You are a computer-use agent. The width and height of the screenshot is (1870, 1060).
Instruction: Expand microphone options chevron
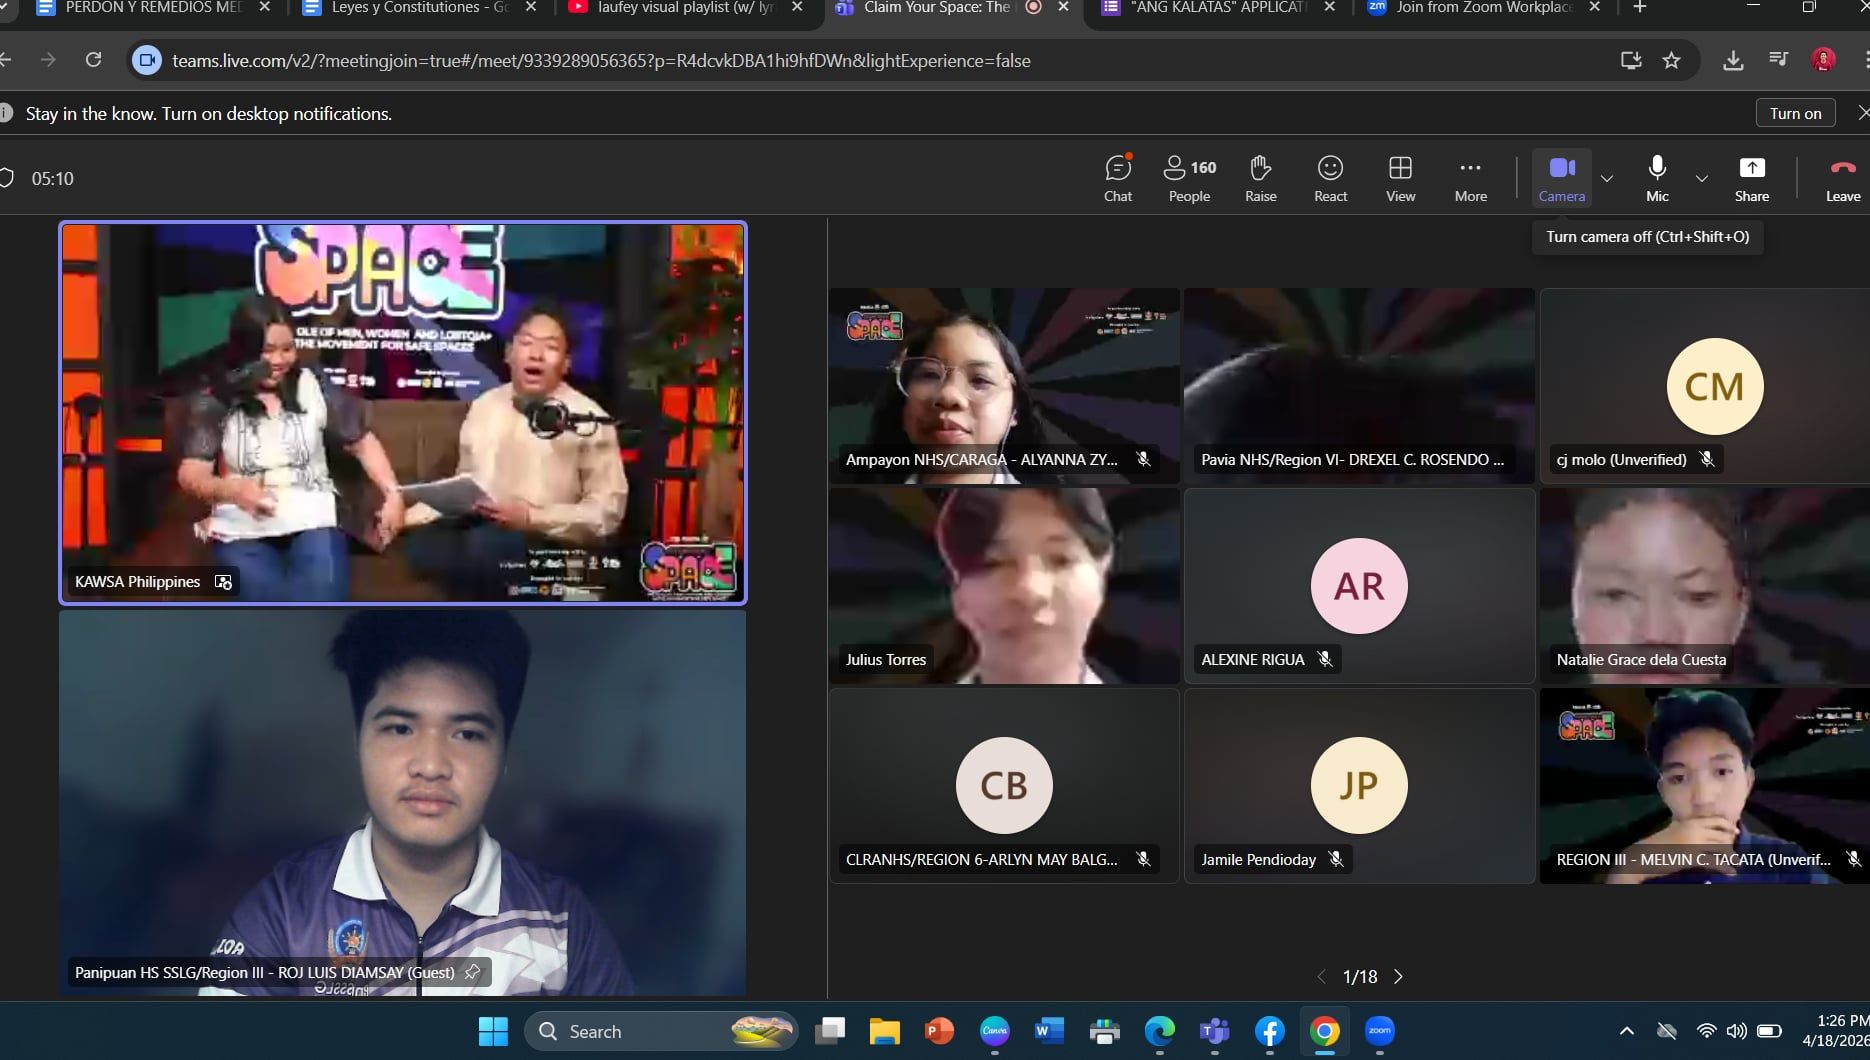(x=1701, y=179)
